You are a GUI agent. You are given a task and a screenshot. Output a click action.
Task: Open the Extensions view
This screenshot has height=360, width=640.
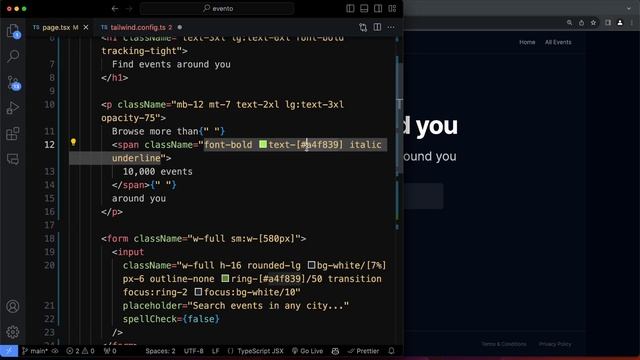click(x=13, y=133)
